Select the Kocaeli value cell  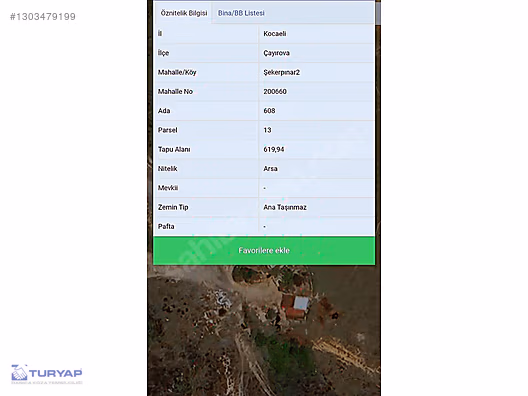click(275, 34)
